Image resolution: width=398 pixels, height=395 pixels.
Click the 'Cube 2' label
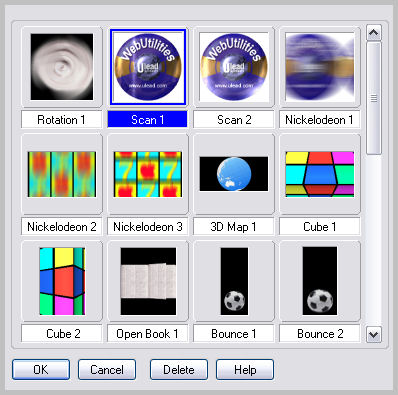[x=62, y=333]
